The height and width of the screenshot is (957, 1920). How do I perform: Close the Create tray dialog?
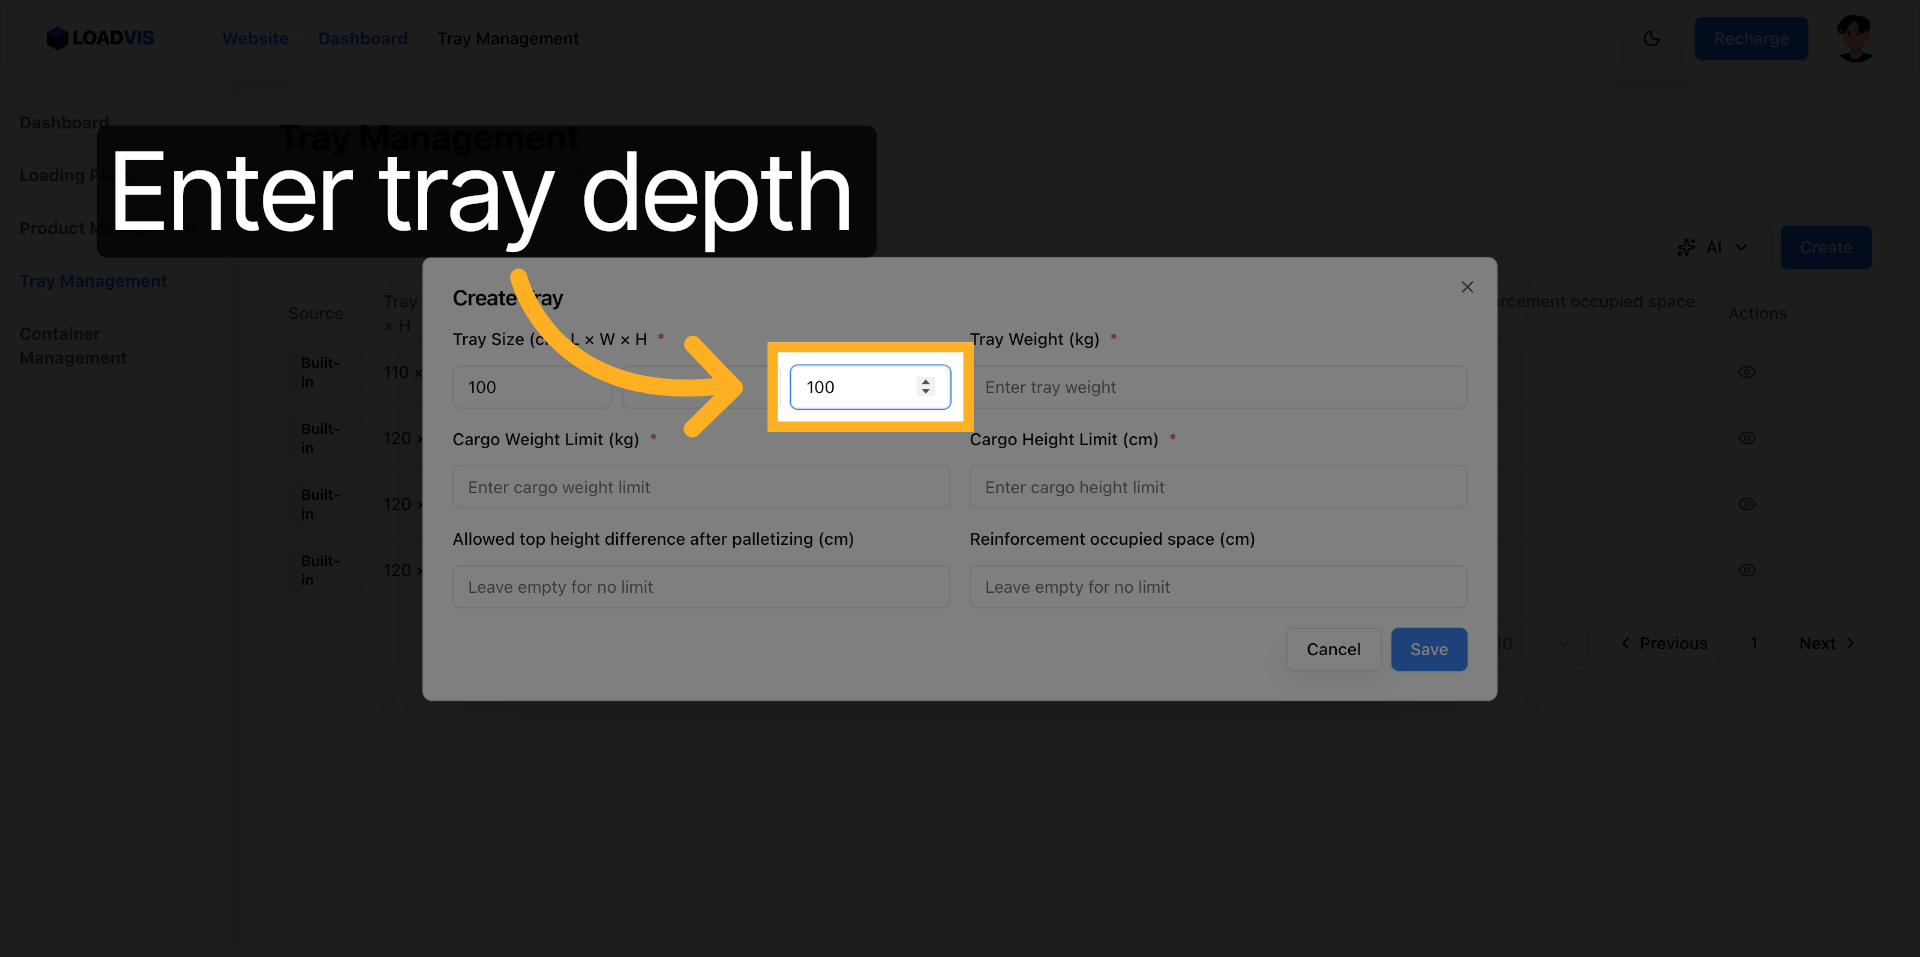(1467, 287)
